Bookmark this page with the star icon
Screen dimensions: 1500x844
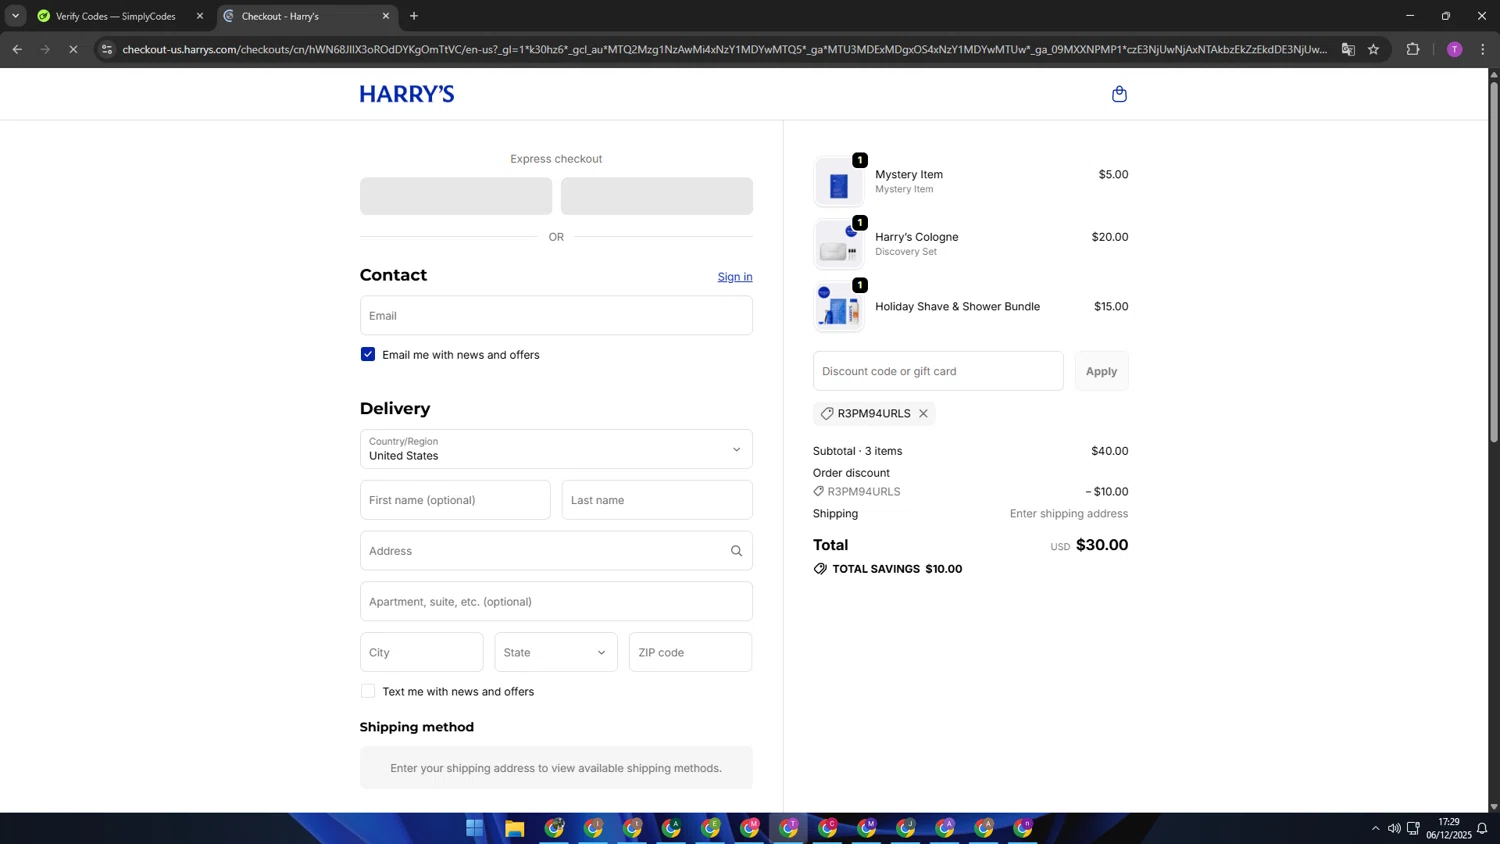1373,49
